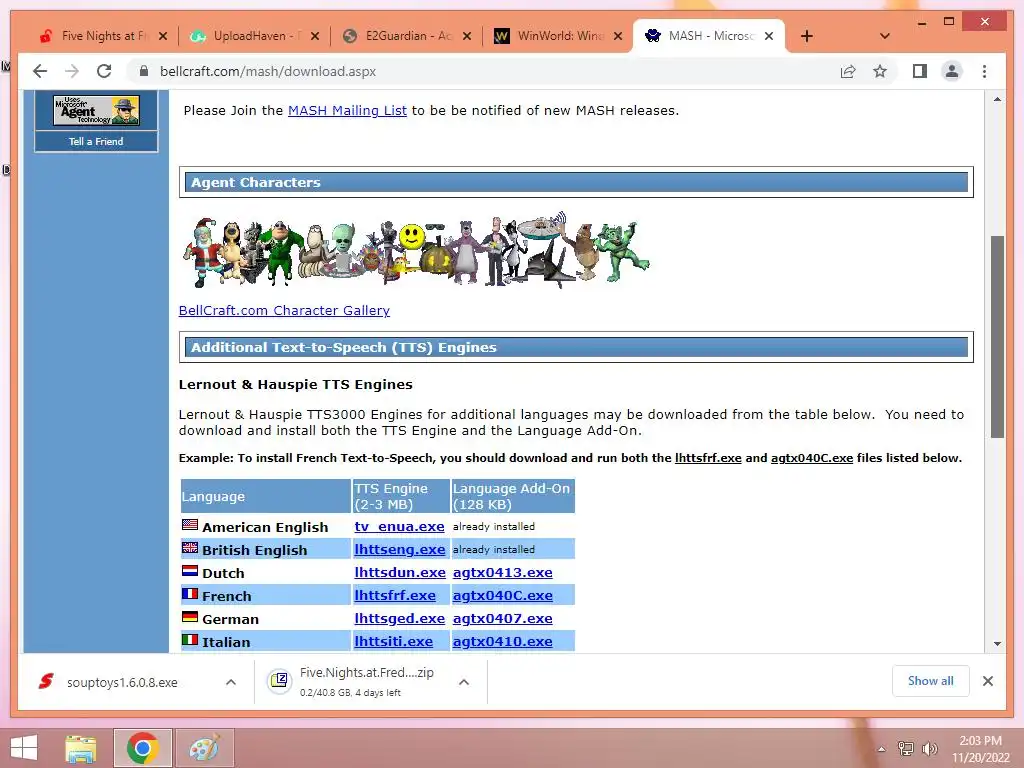
Task: Show hidden system tray icons
Action: [881, 749]
